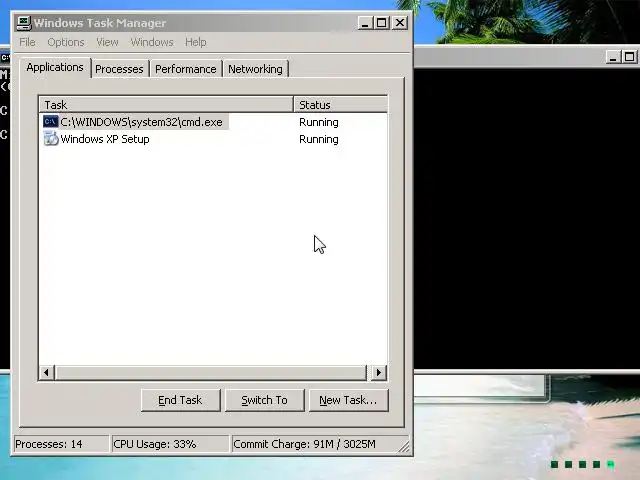640x480 pixels.
Task: Minimize the Windows Task Manager window
Action: point(365,23)
